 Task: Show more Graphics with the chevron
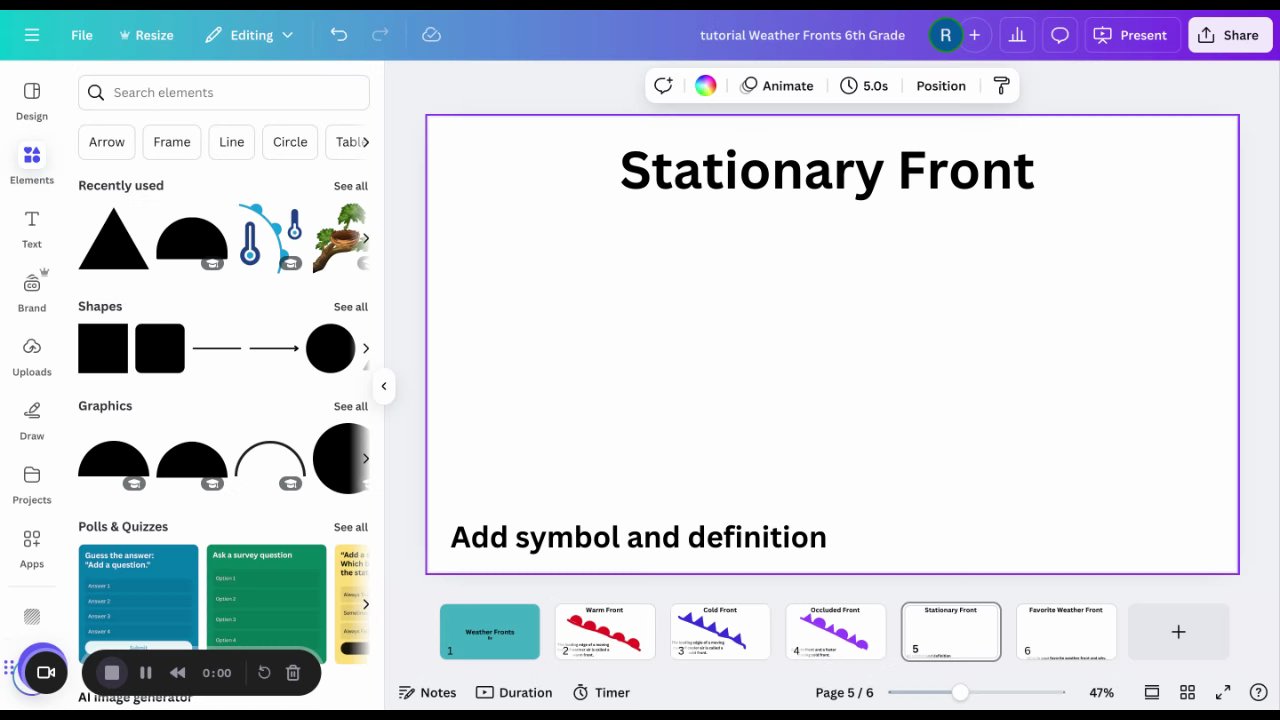[x=365, y=458]
